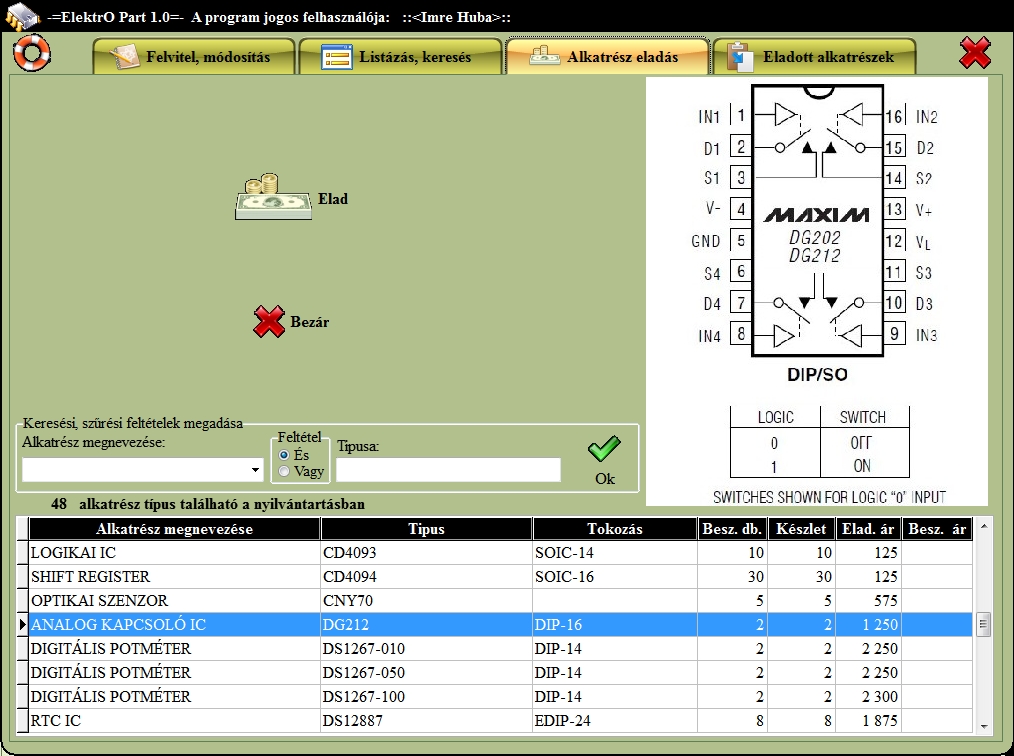Screen dimensions: 1014x756
Task: Click the lifebuoy help icon
Action: coord(32,53)
